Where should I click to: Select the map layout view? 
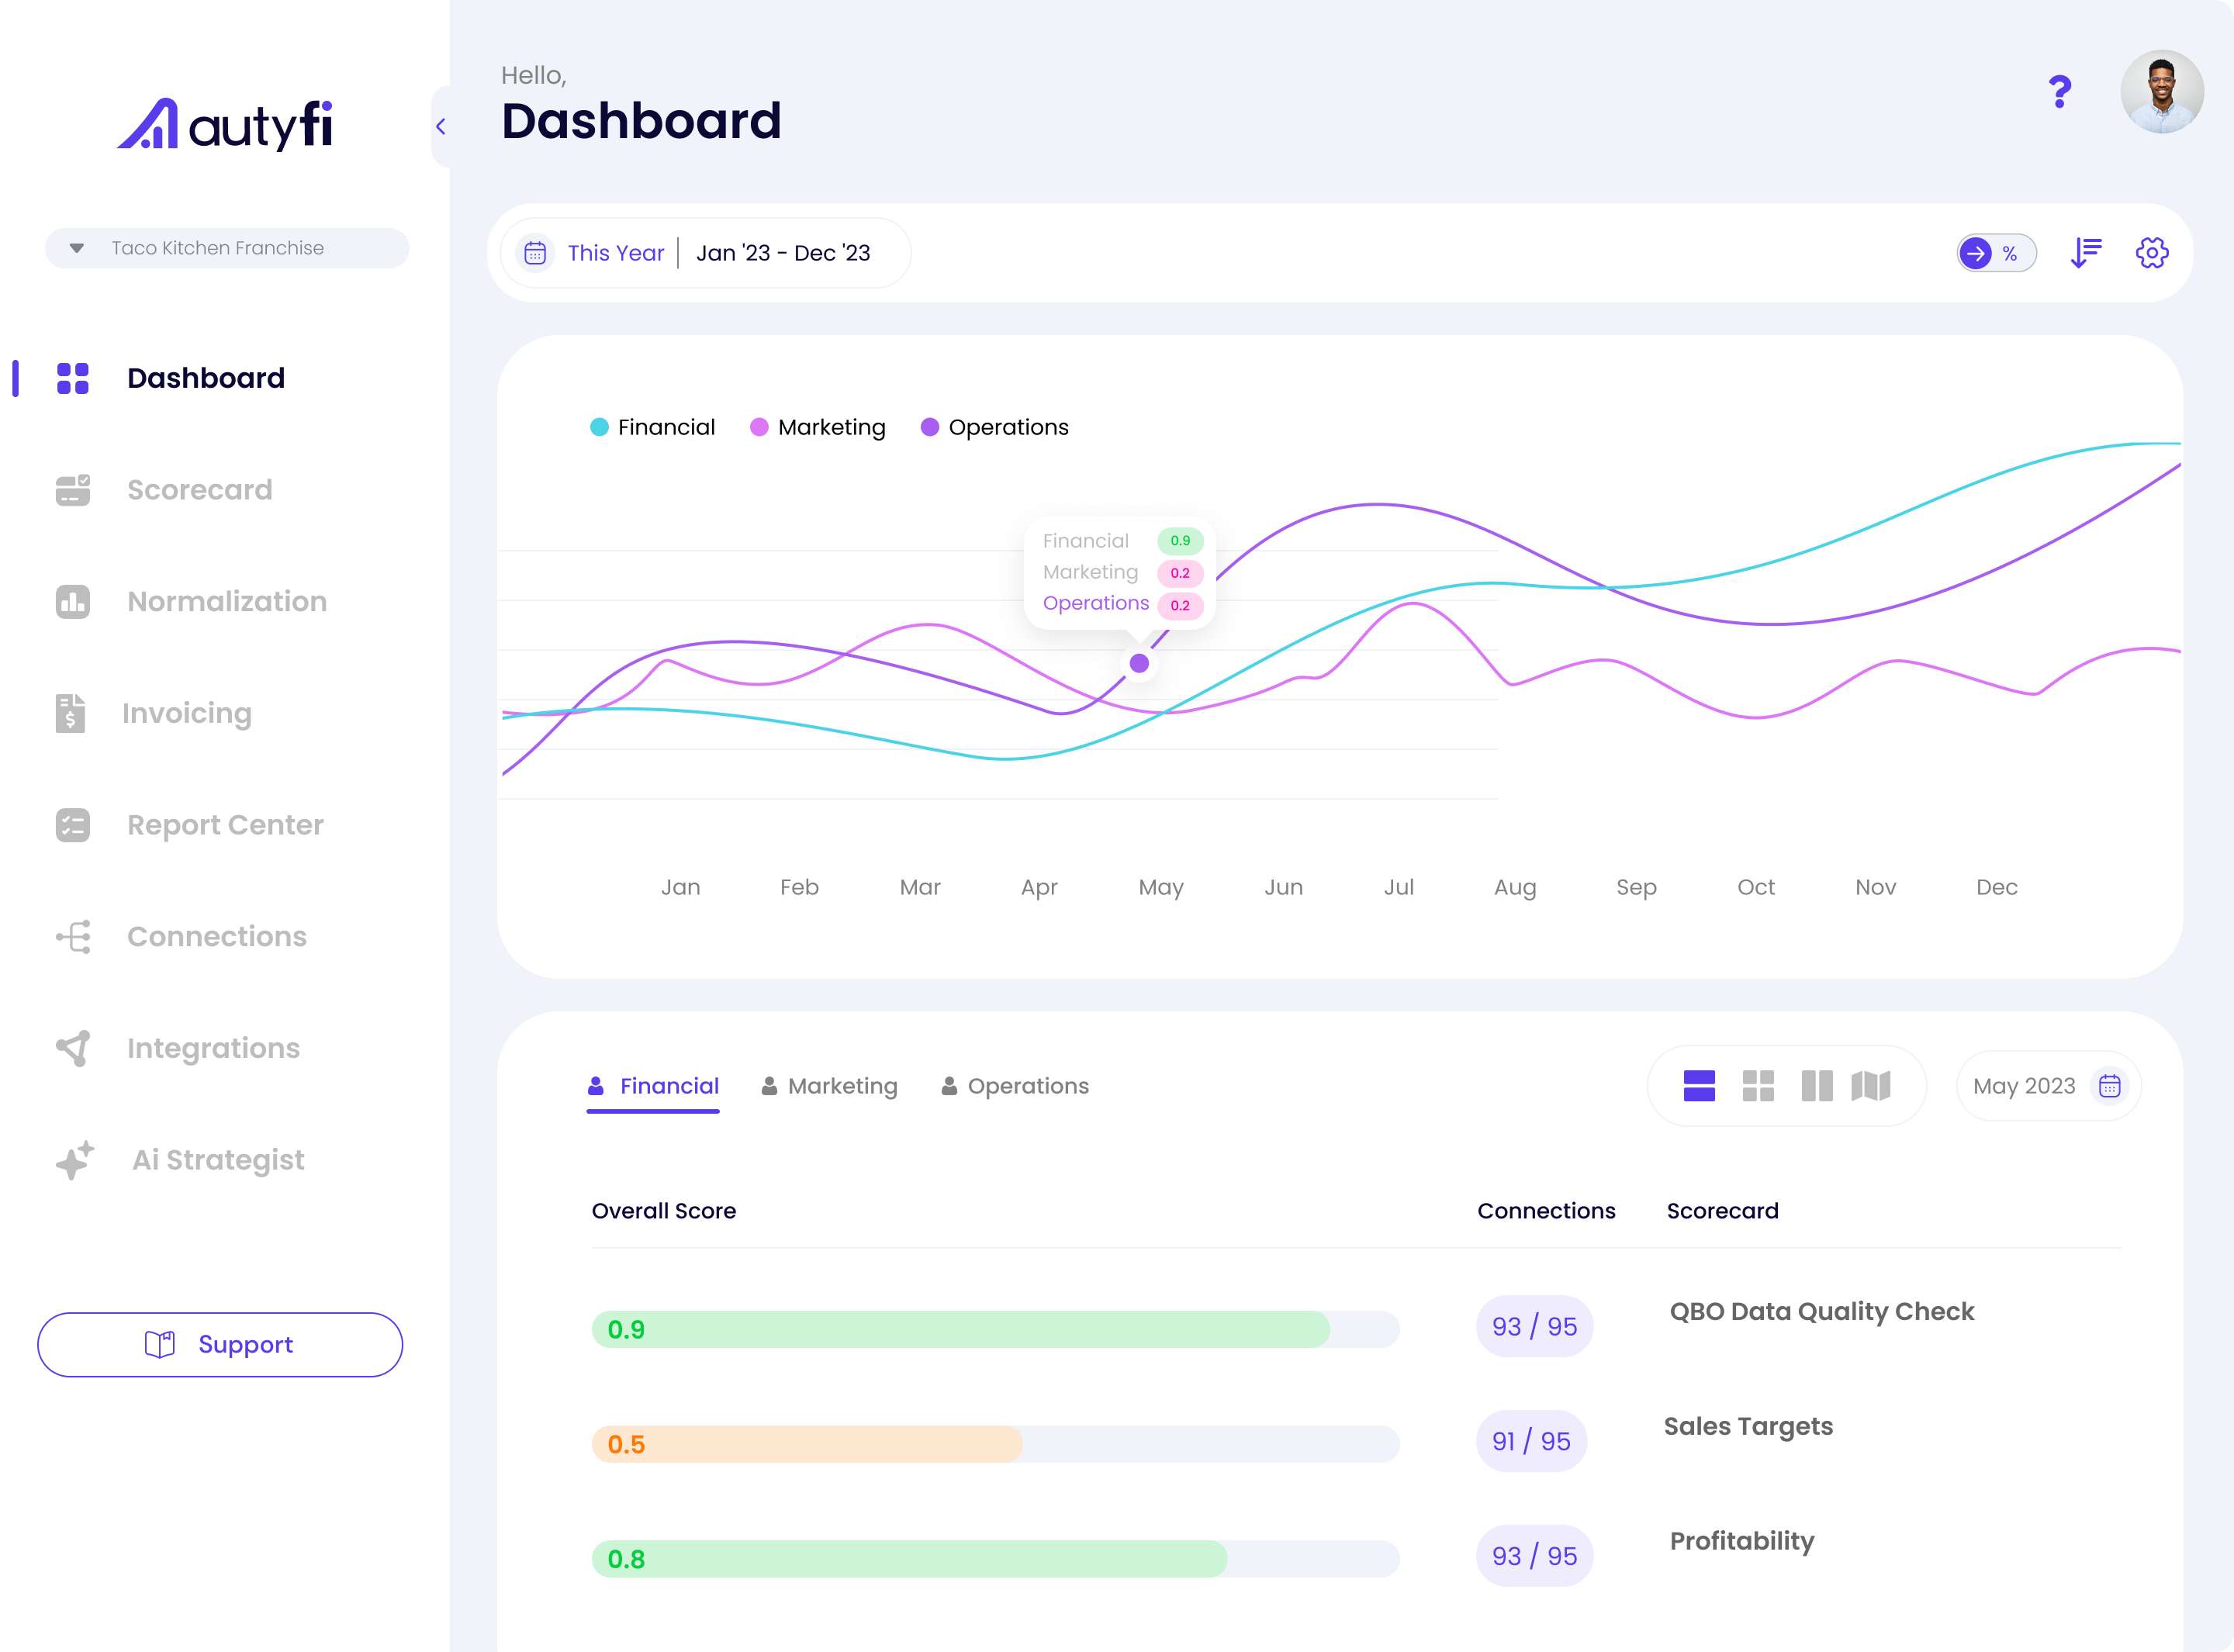[1871, 1086]
